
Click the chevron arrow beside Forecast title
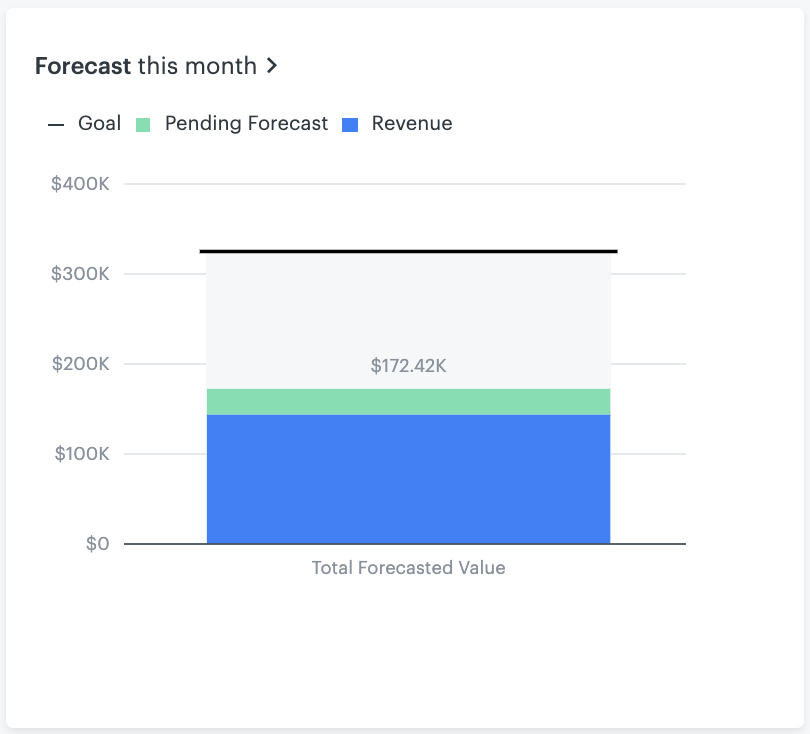point(272,66)
